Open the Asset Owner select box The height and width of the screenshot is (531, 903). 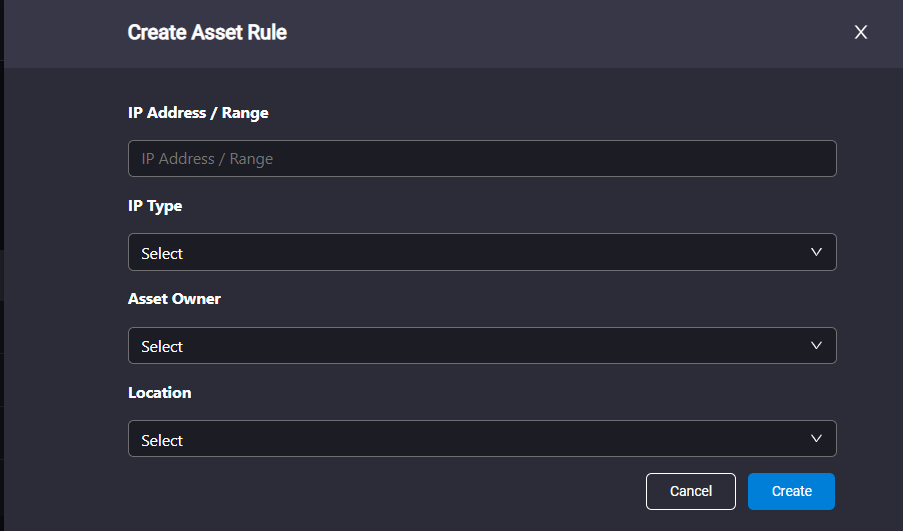tap(482, 346)
